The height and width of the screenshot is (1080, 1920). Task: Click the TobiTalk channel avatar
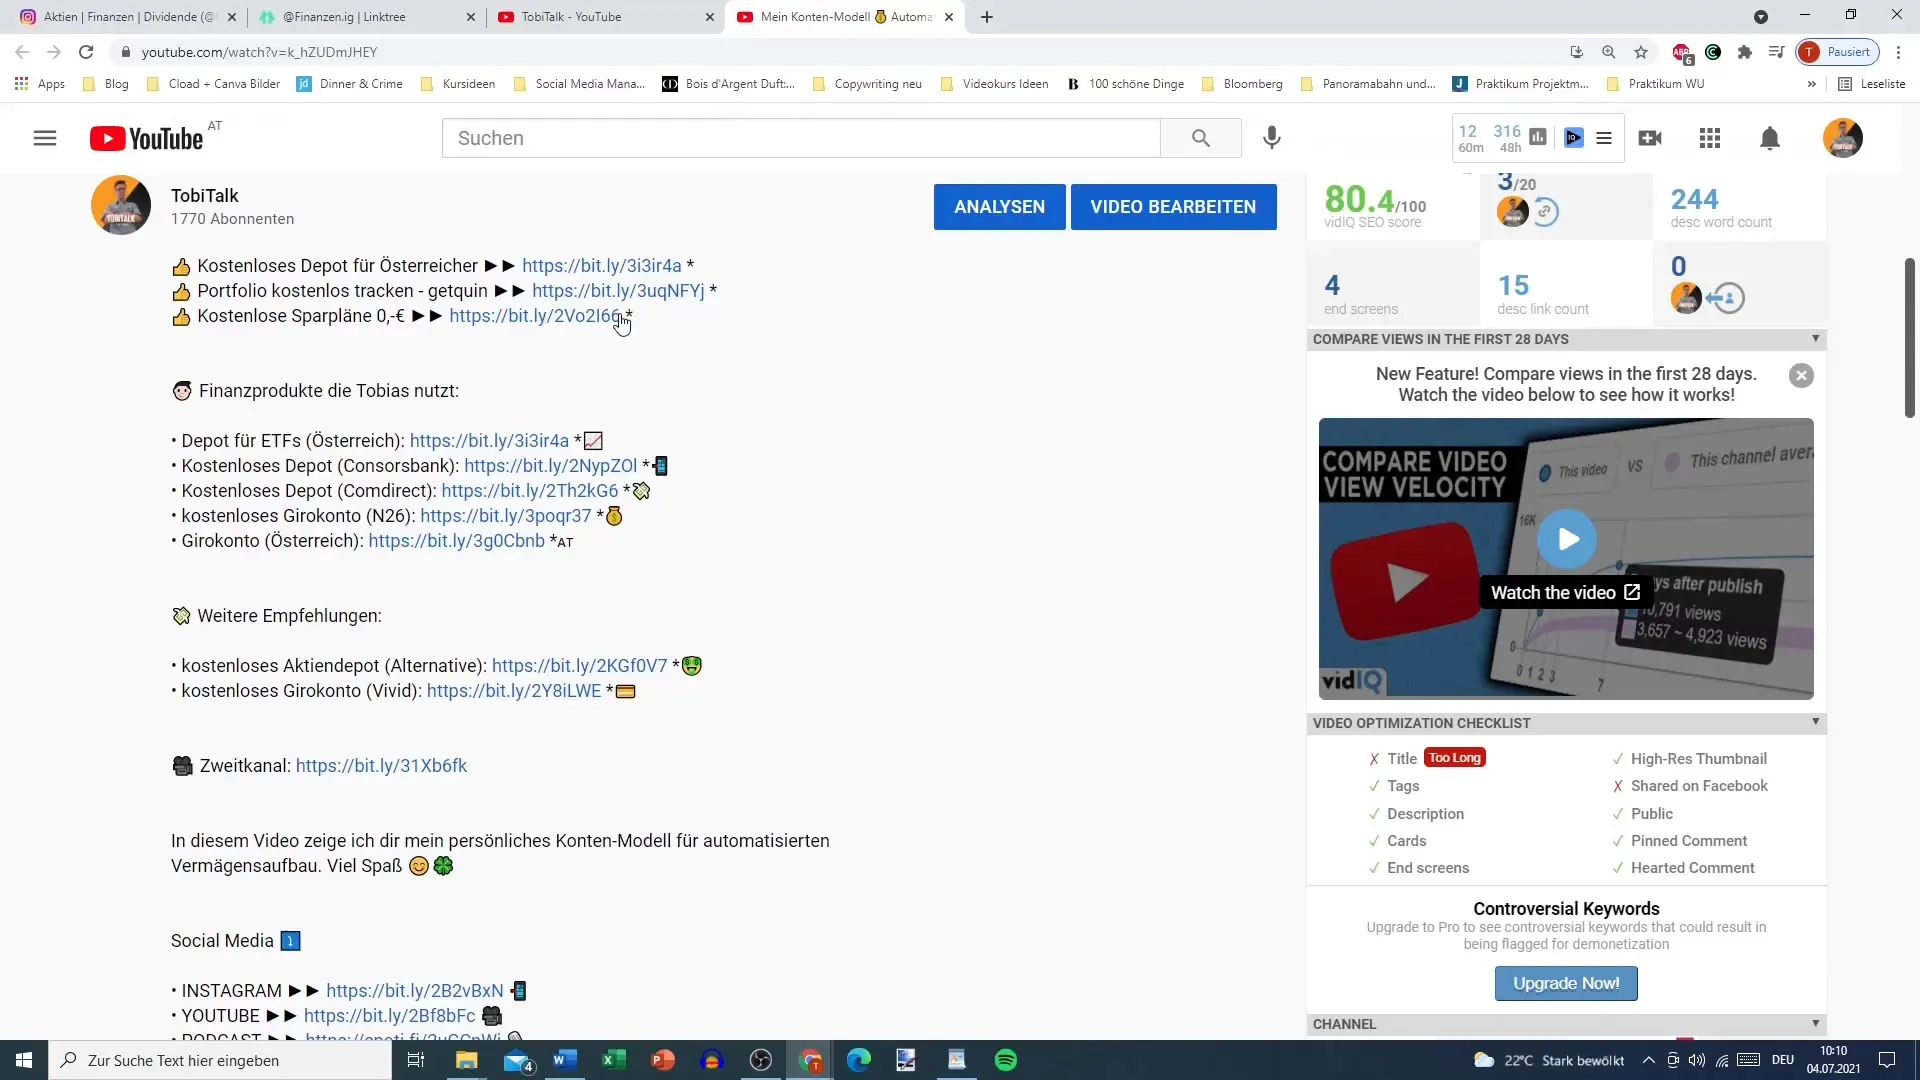[x=121, y=205]
